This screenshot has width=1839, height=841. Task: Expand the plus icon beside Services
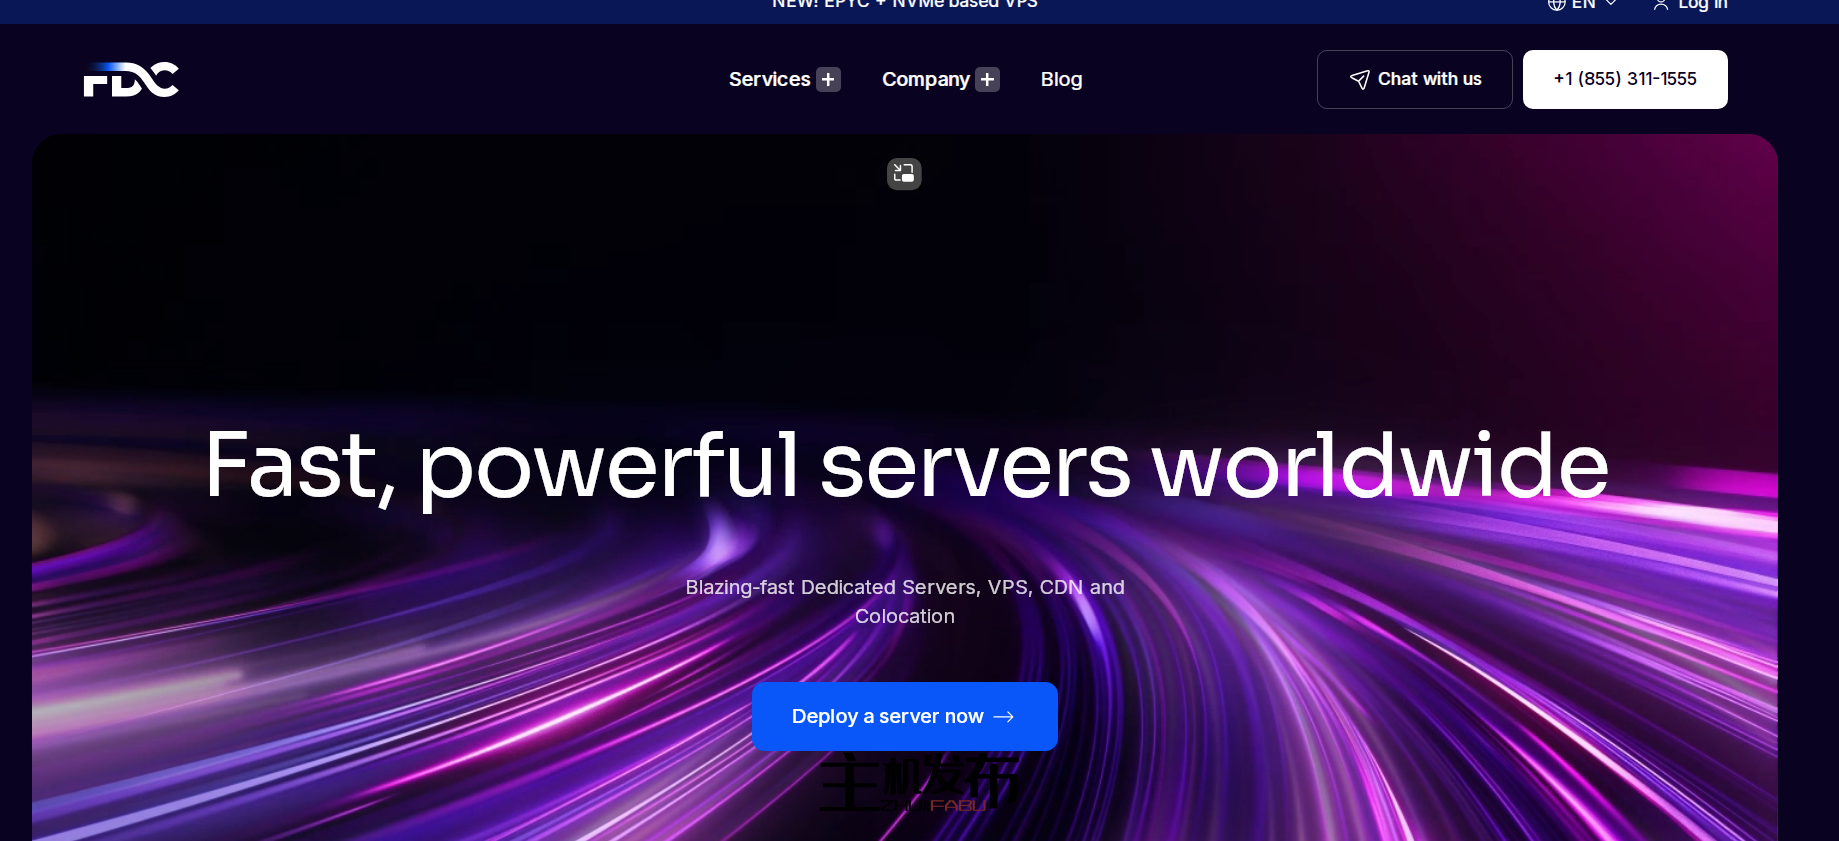point(828,79)
